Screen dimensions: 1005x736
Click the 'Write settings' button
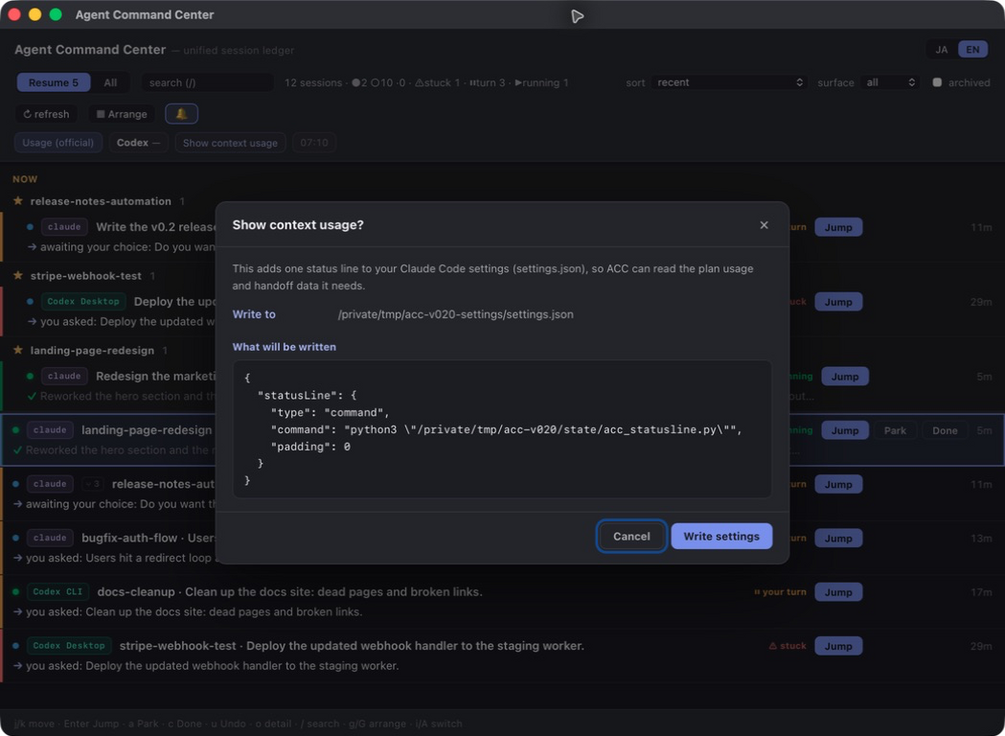pos(721,536)
